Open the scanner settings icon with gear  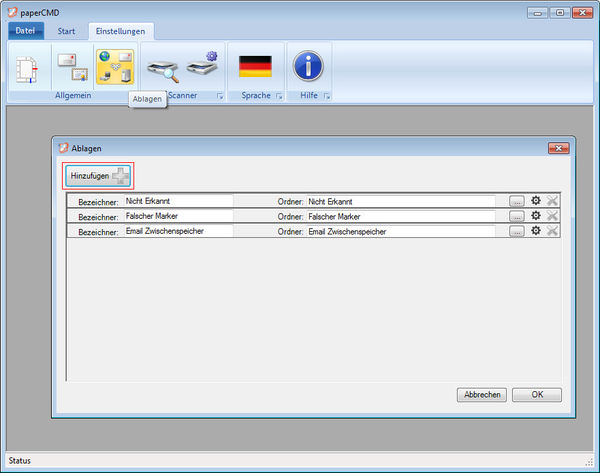[202, 63]
